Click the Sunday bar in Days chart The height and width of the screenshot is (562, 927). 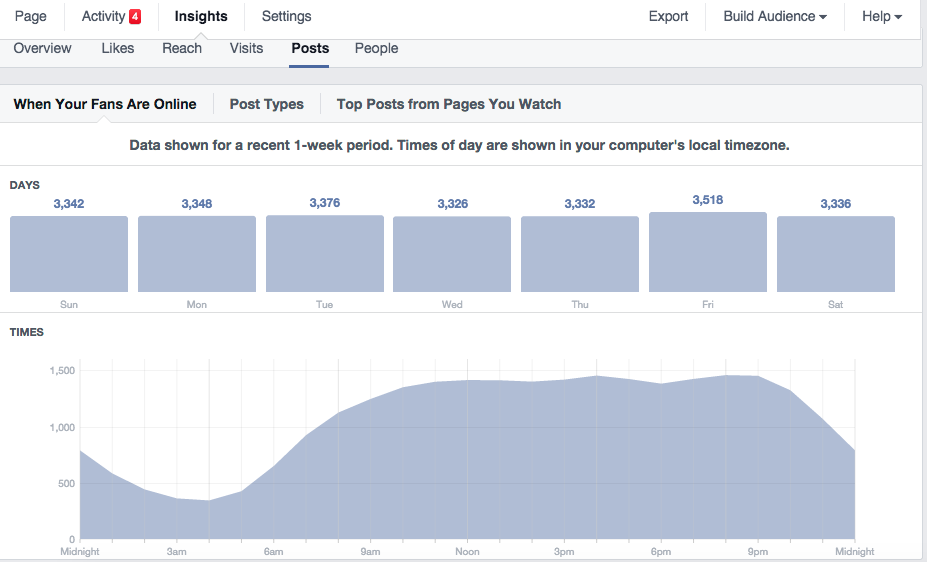coord(69,254)
